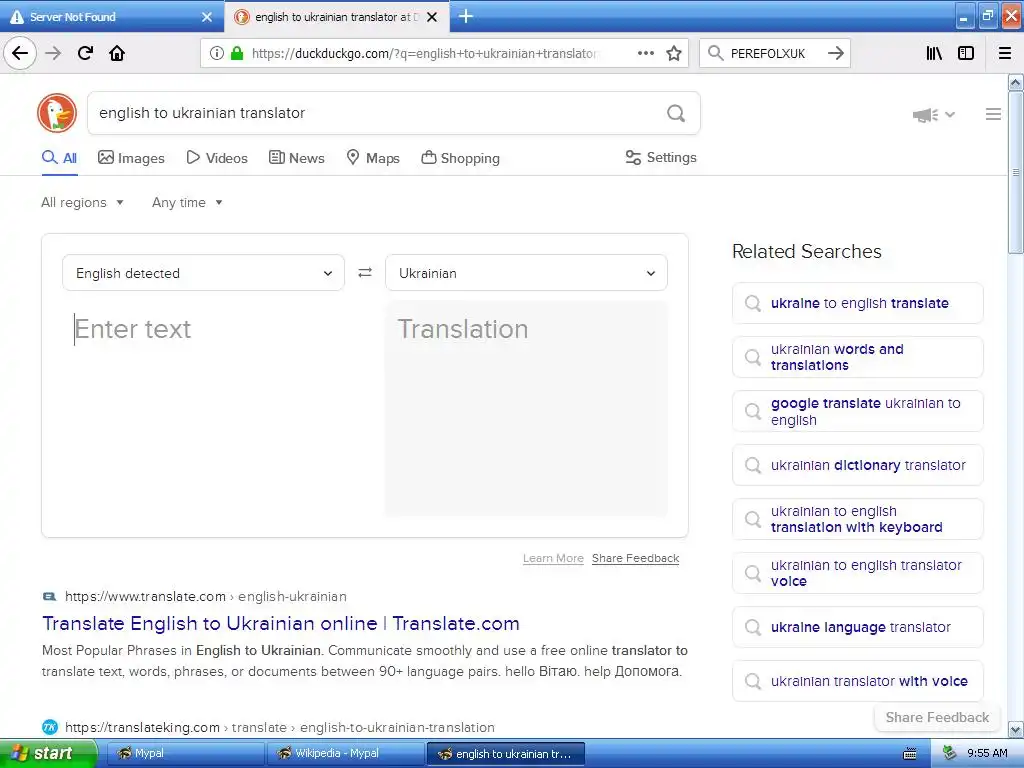
Task: Click the magnifier in DuckDuckGo search box
Action: click(676, 114)
